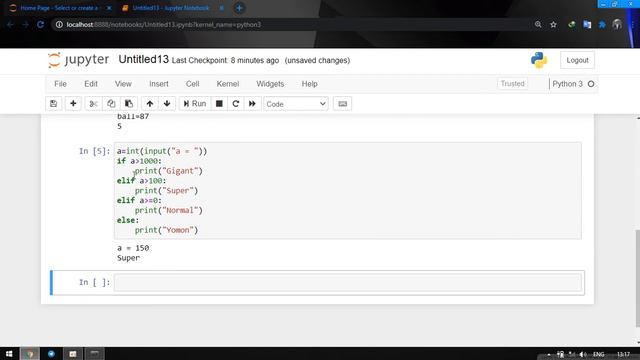Run the current cell
This screenshot has width=640, height=360.
(x=195, y=104)
